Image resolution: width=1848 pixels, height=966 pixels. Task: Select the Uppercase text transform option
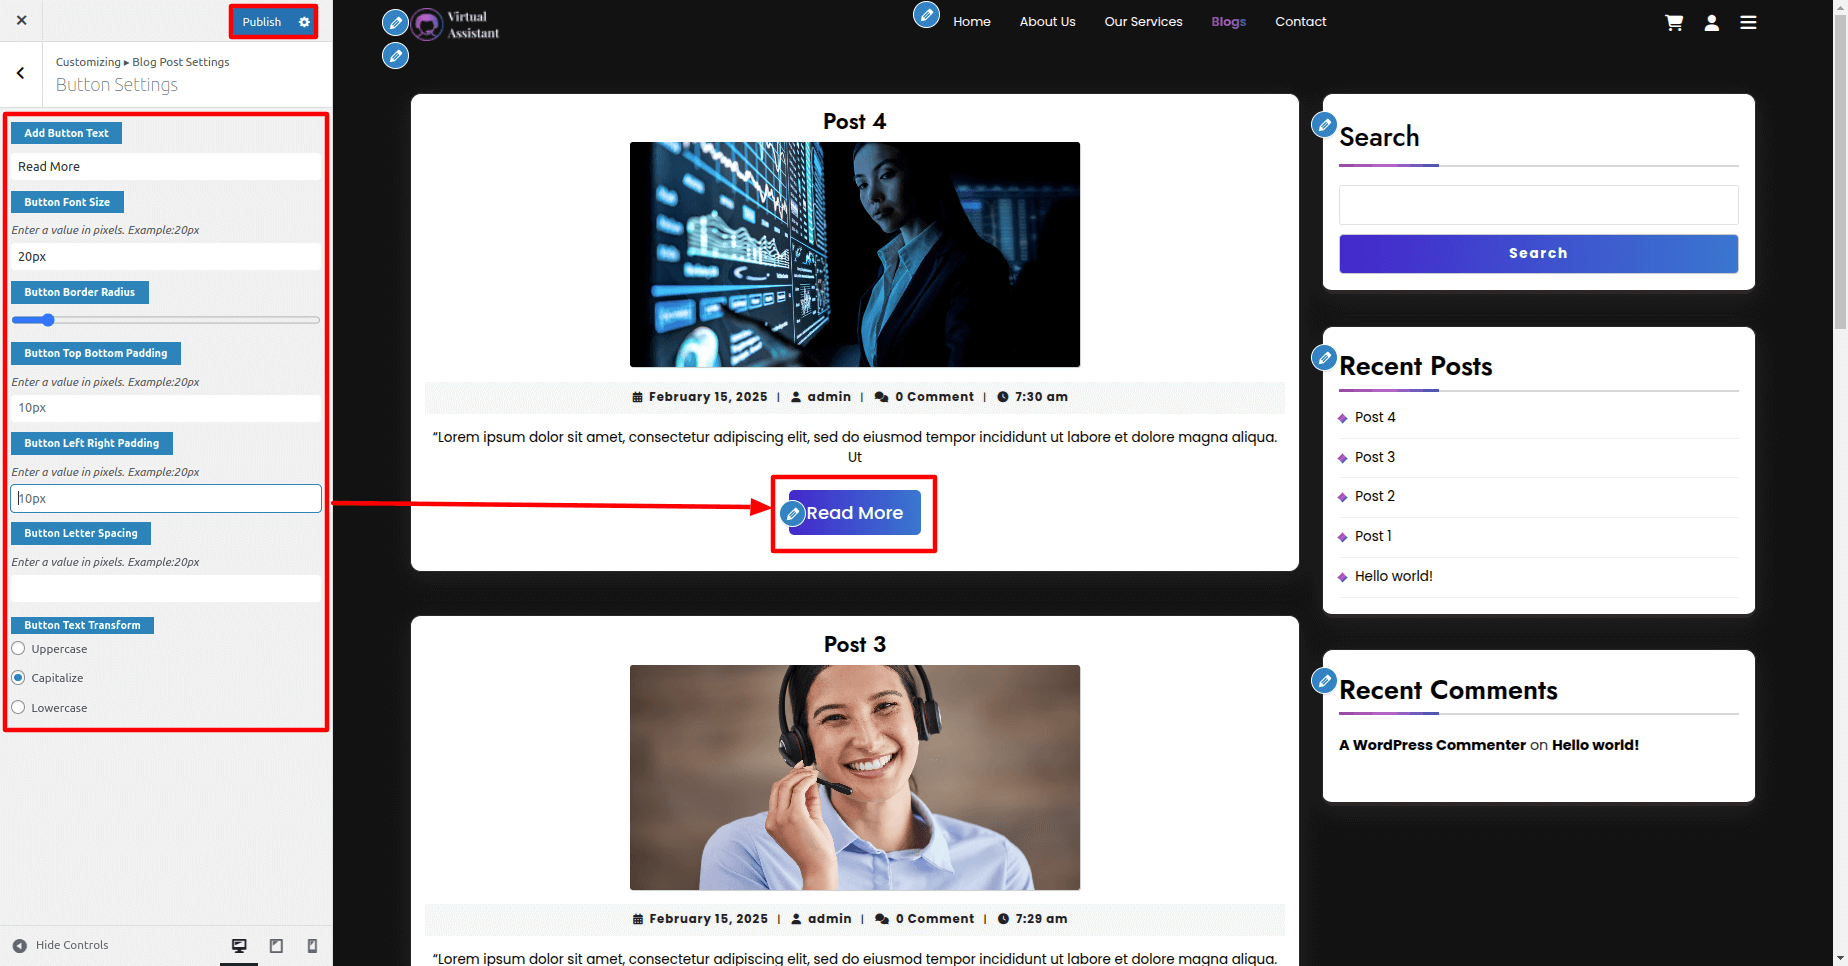[18, 649]
